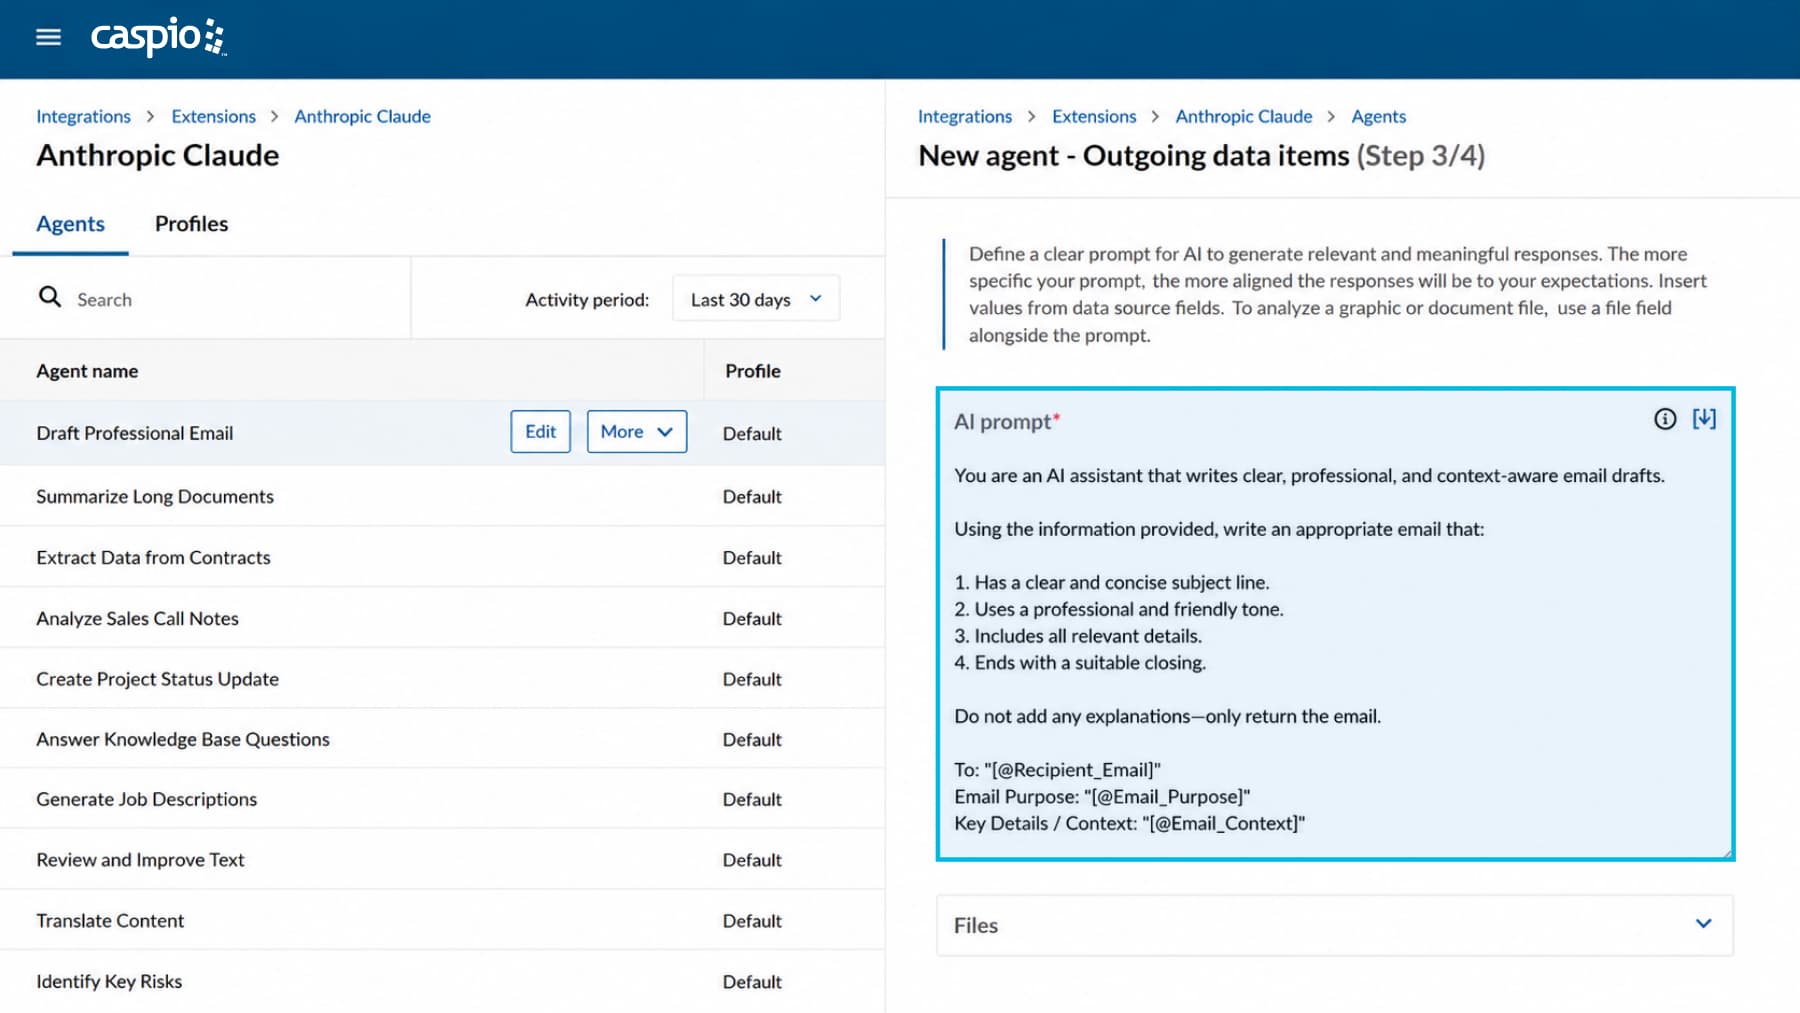Sort by the Agent name column header
Viewport: 1800px width, 1013px height.
pos(87,371)
